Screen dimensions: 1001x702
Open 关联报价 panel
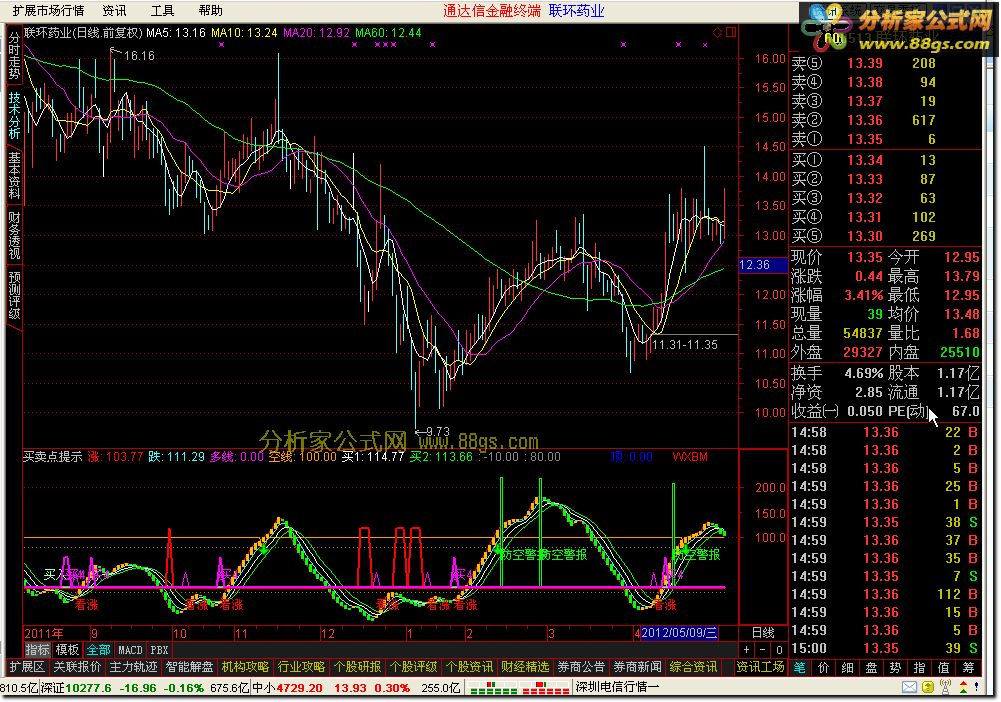[77, 667]
